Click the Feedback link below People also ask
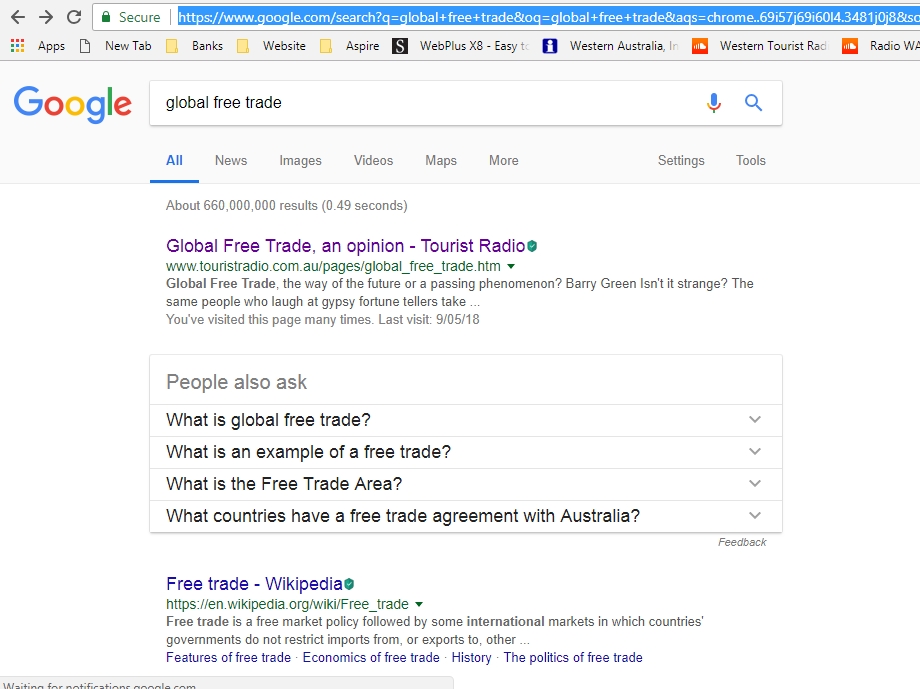 tap(742, 542)
